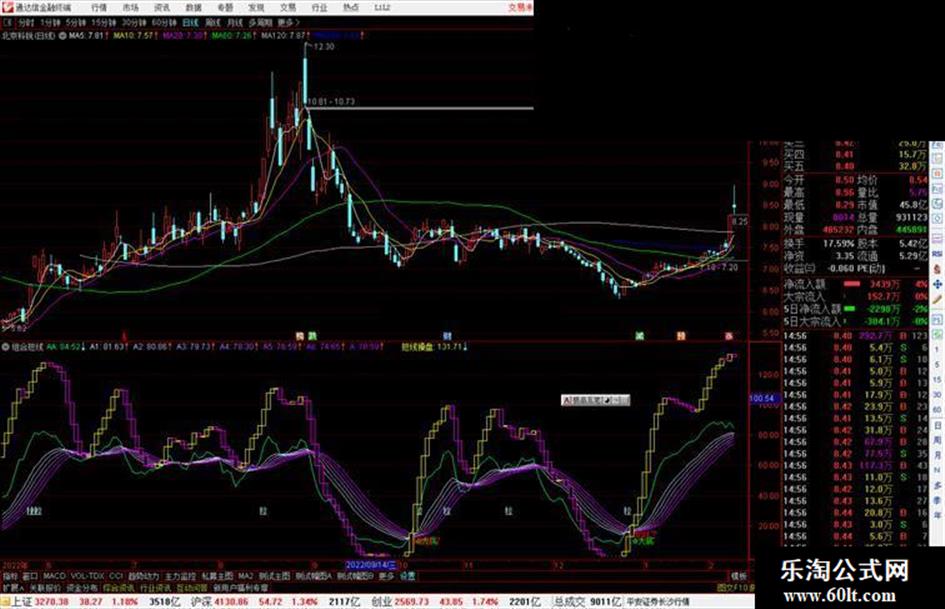Switch chart to 1分钟 period
Screen dimensions: 945x609
point(50,23)
